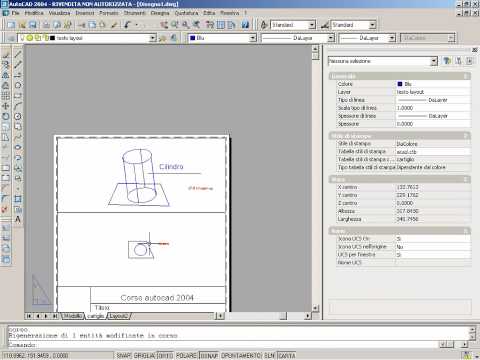Switch to the Modello tab
480x360 pixels.
(x=73, y=316)
